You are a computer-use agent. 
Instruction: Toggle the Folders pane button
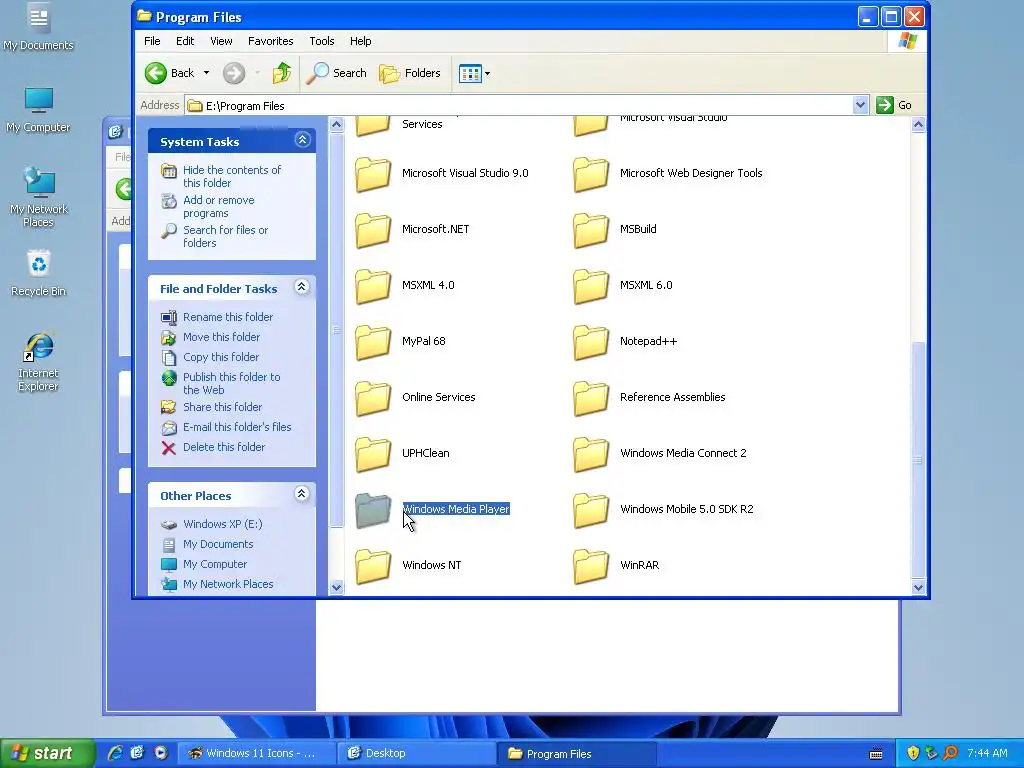[x=410, y=73]
